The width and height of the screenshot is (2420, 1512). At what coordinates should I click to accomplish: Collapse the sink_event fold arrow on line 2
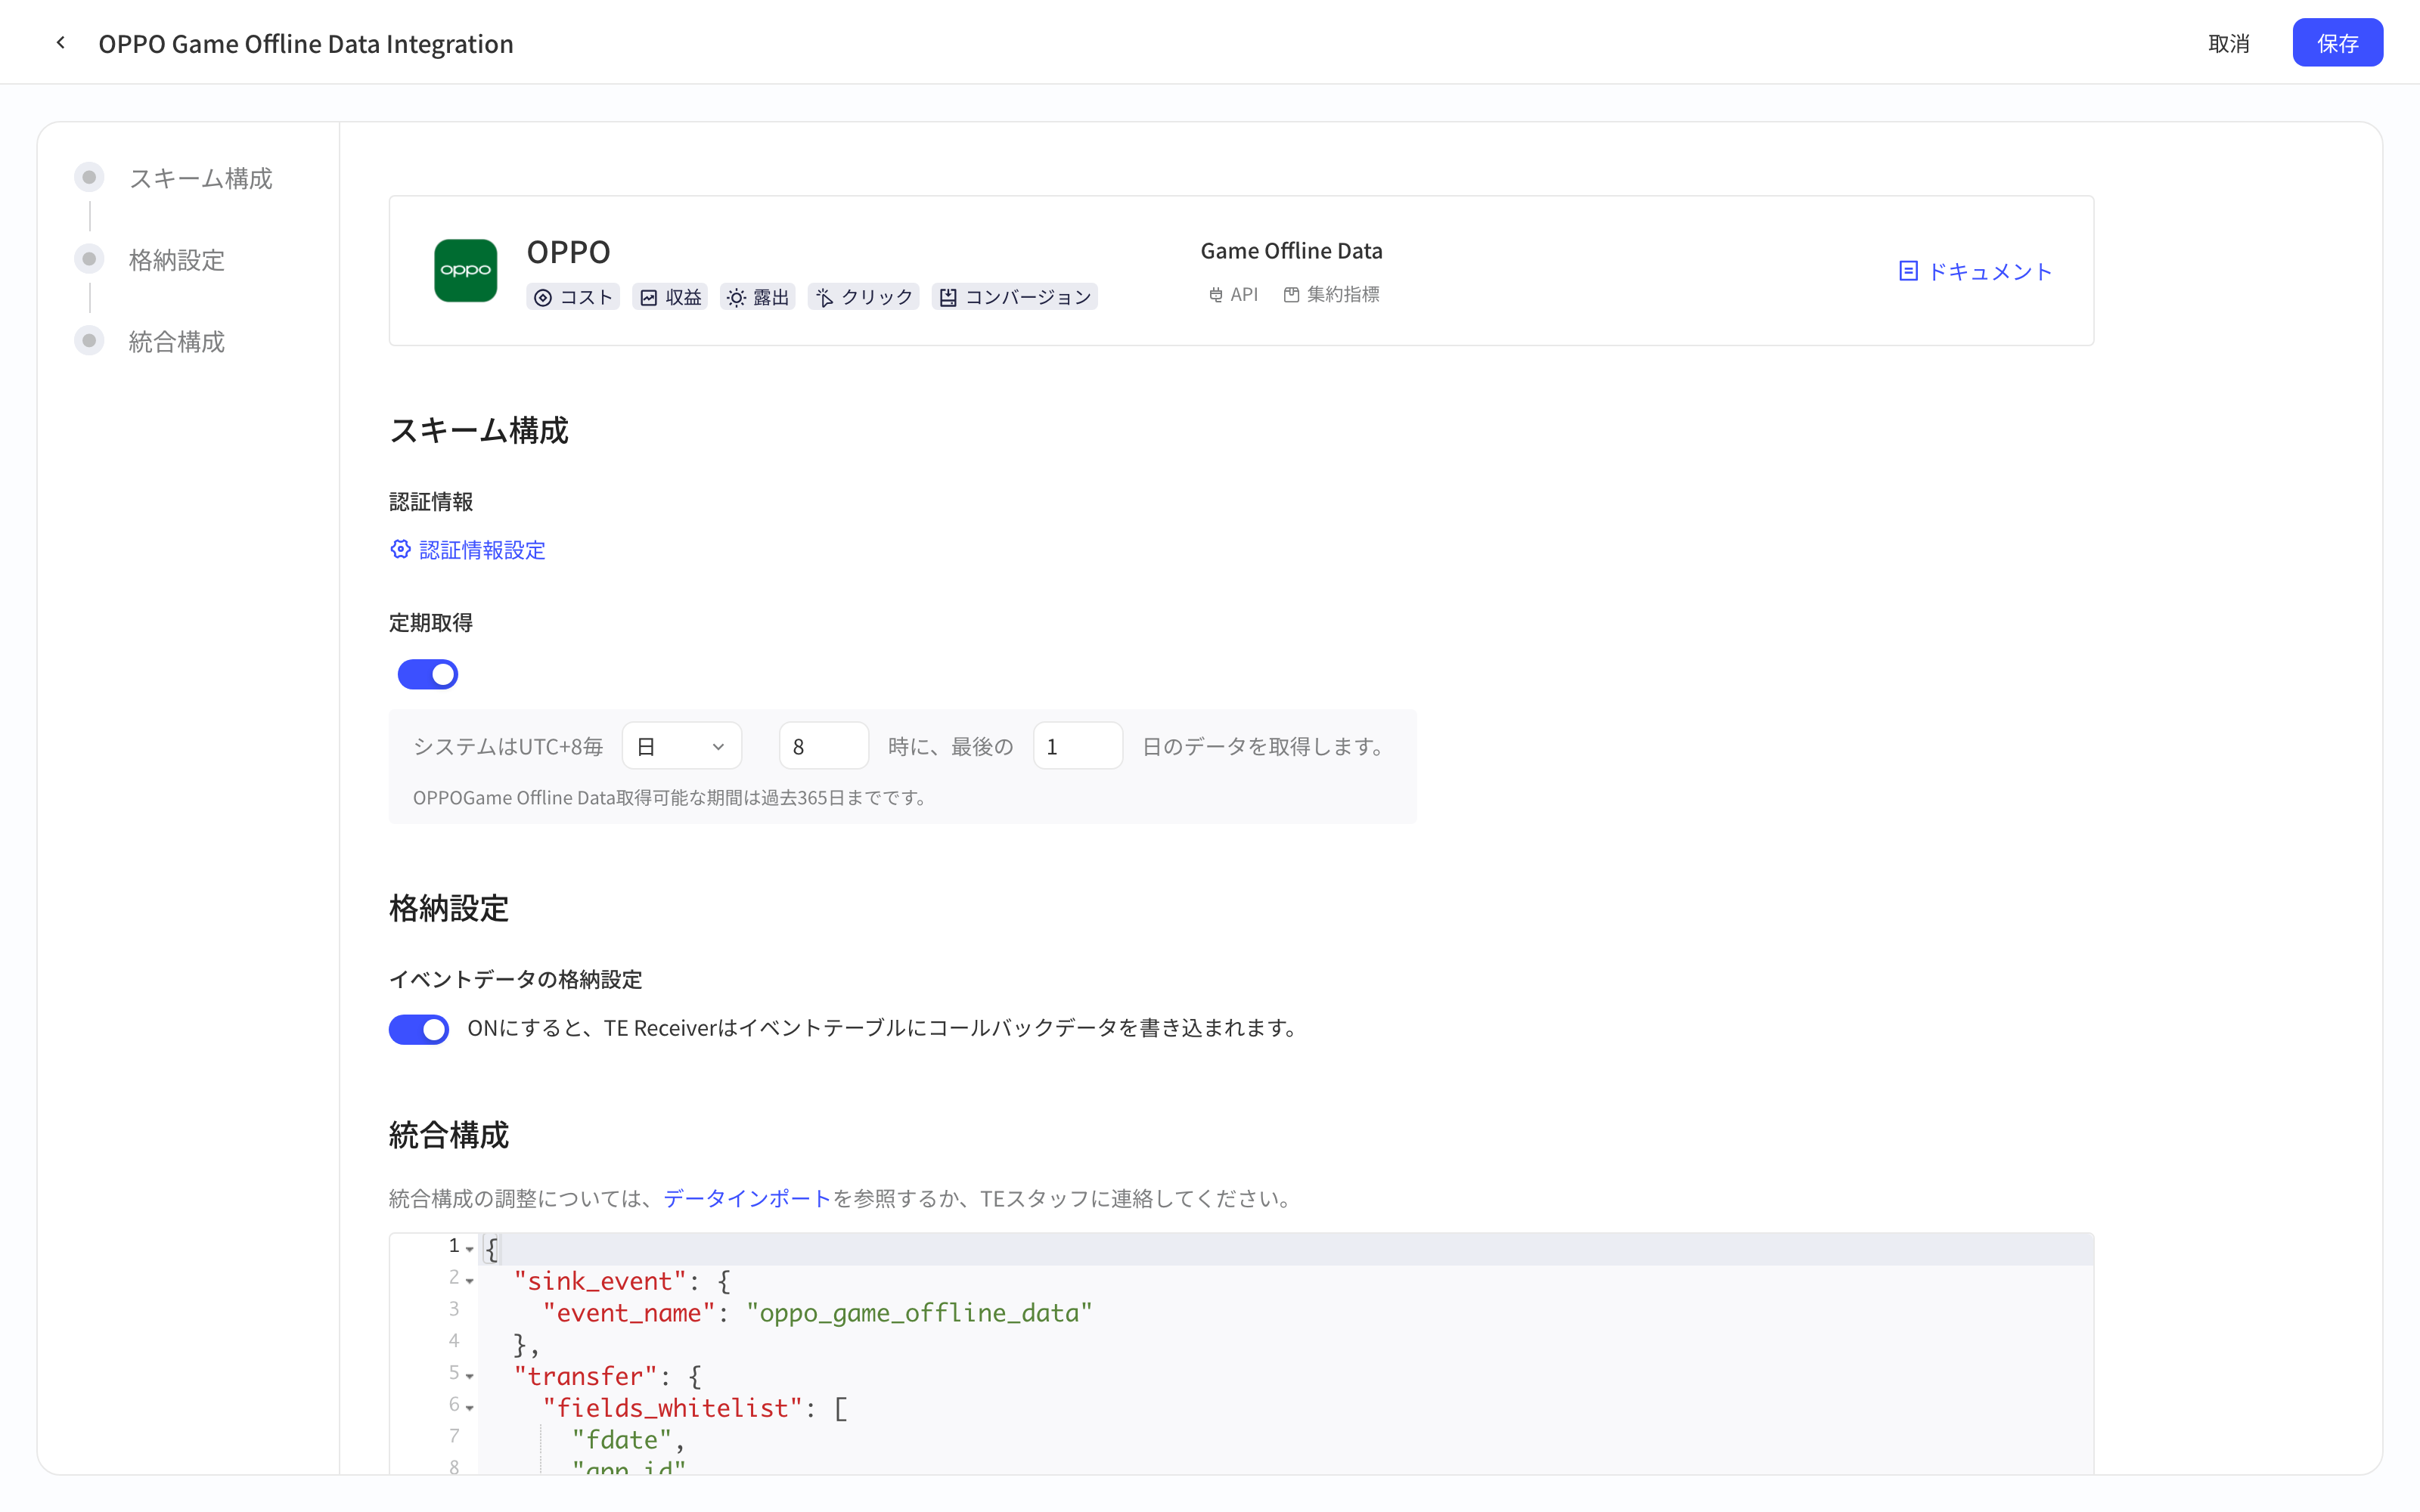pos(469,1281)
